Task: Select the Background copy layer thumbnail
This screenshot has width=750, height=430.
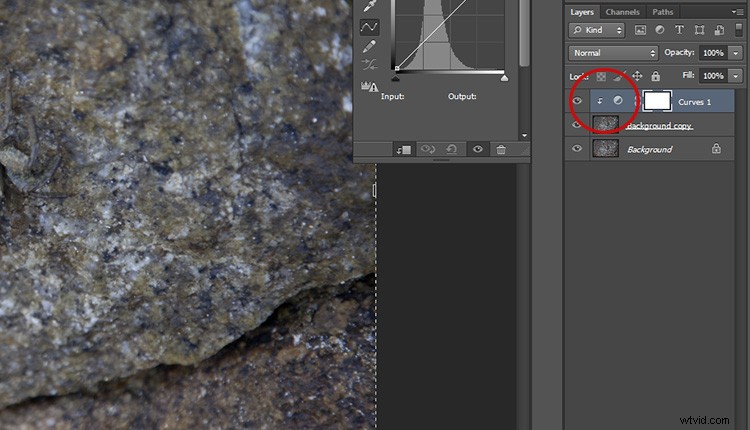Action: tap(606, 124)
